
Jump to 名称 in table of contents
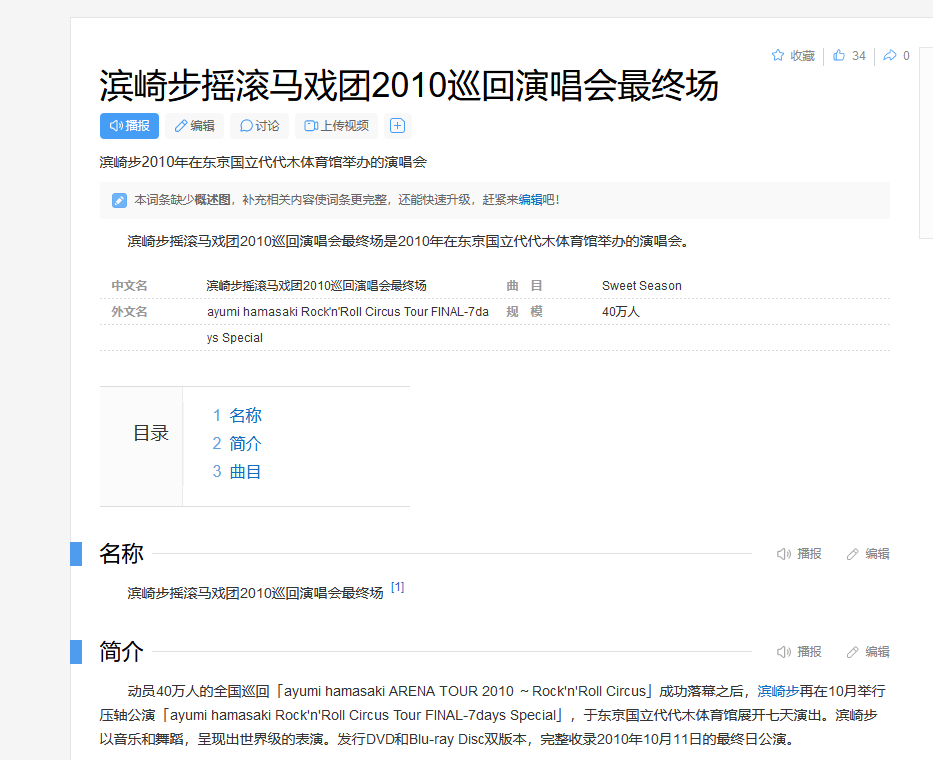[245, 416]
